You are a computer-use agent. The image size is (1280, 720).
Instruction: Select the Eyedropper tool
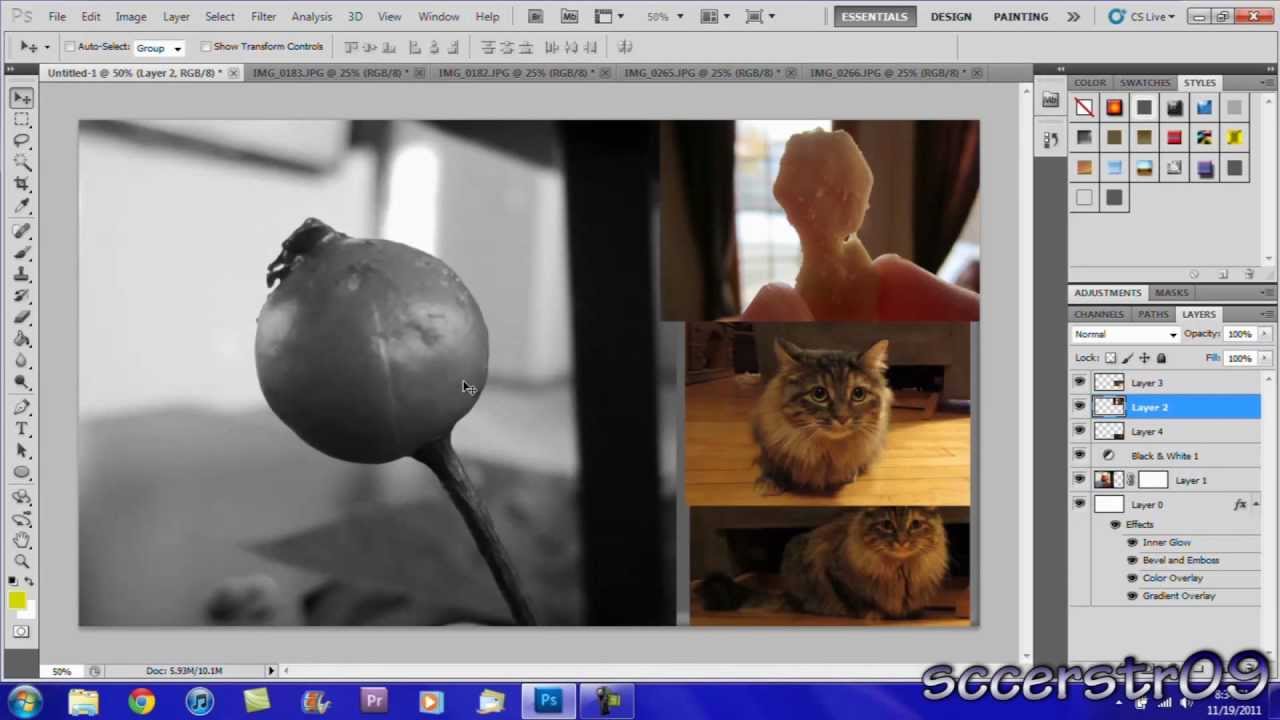tap(22, 207)
